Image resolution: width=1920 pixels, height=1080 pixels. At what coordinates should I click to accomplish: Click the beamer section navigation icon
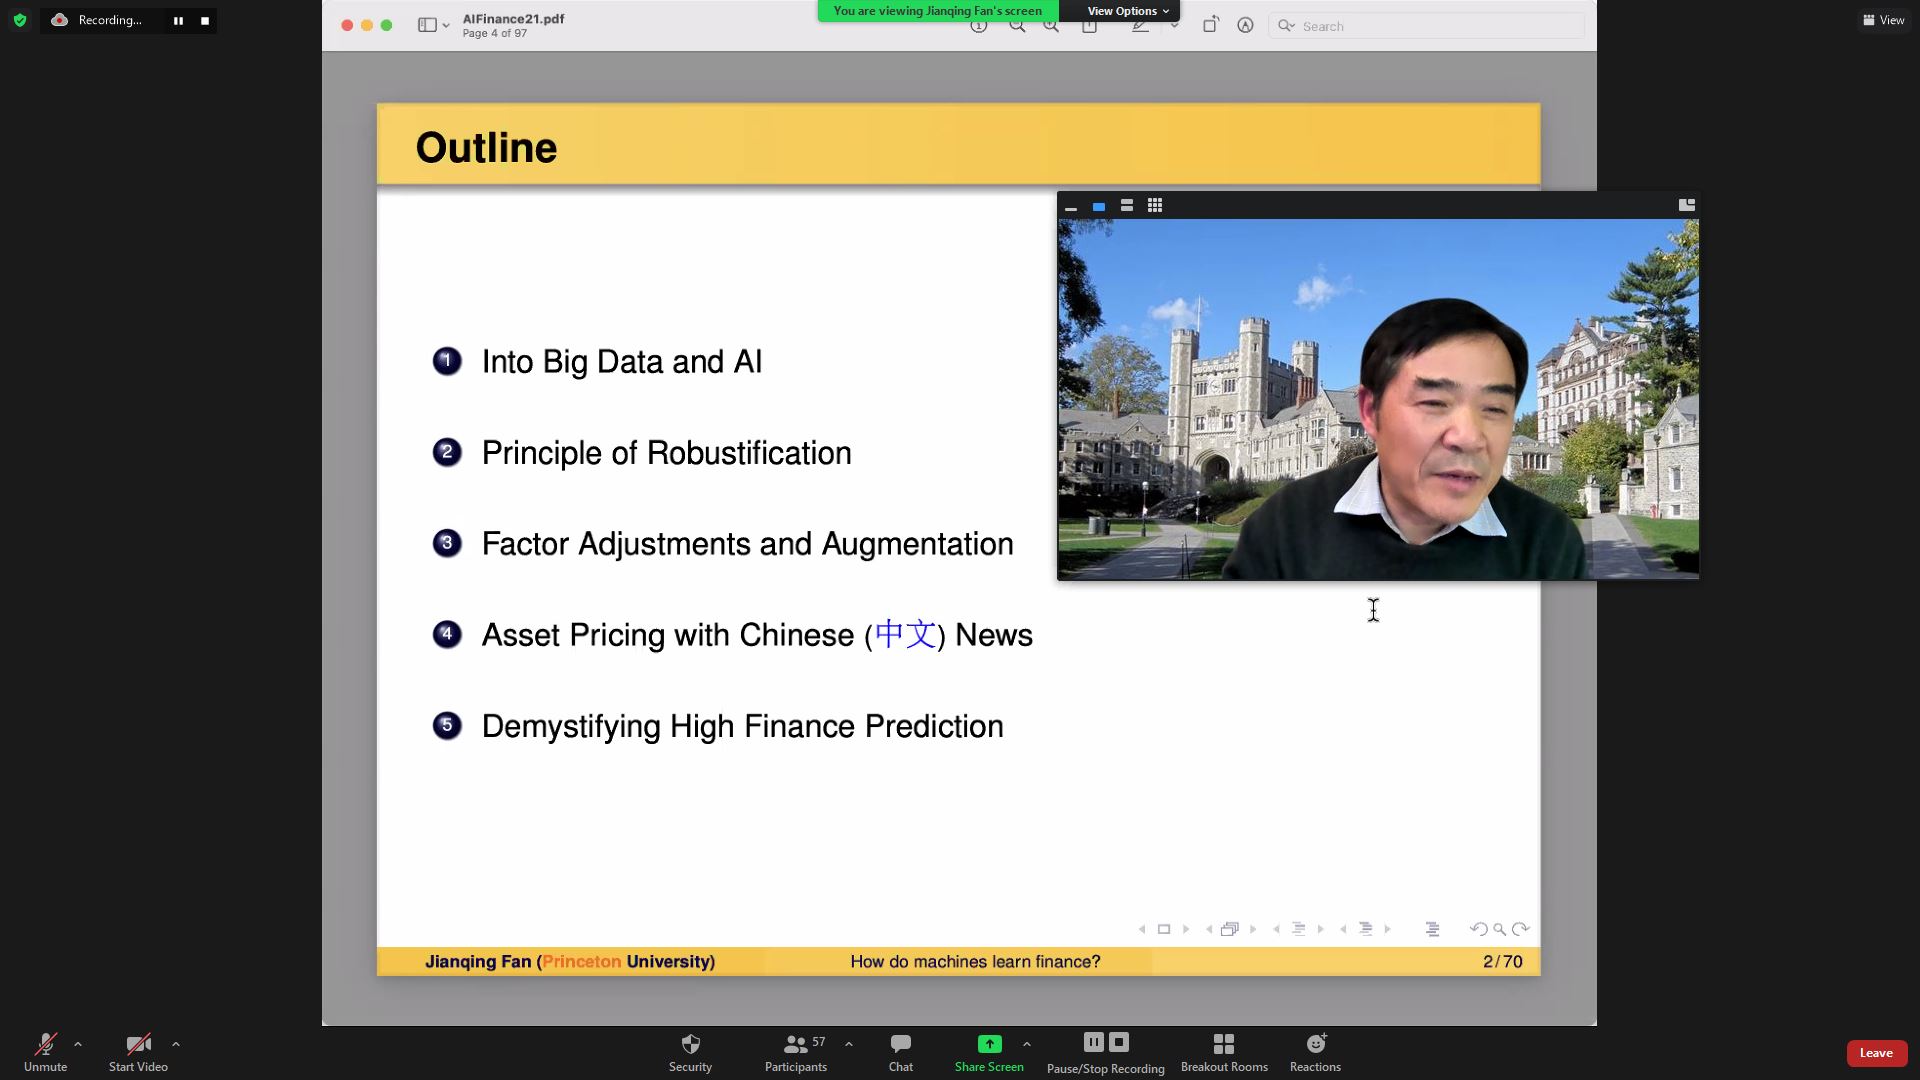pos(1365,929)
